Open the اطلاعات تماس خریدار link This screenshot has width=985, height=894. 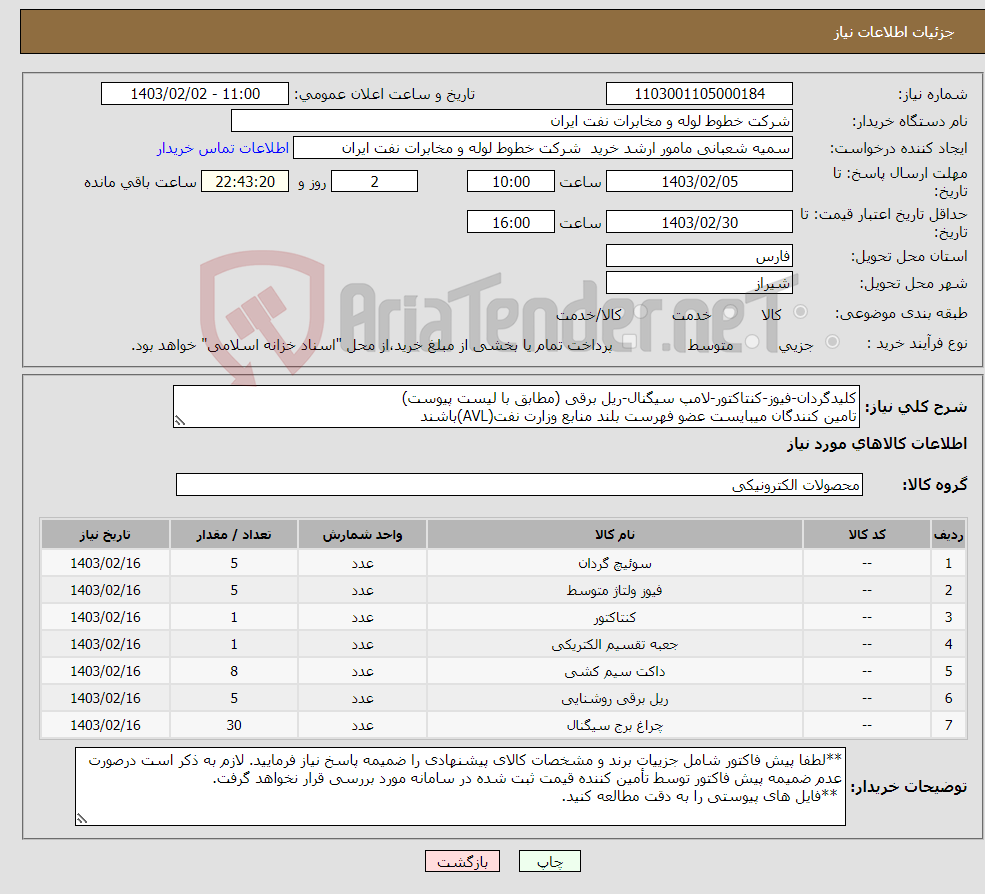tap(222, 148)
